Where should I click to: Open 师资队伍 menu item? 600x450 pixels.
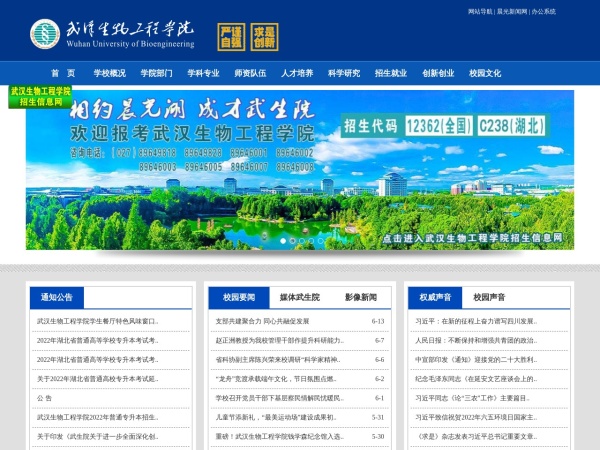pos(250,73)
